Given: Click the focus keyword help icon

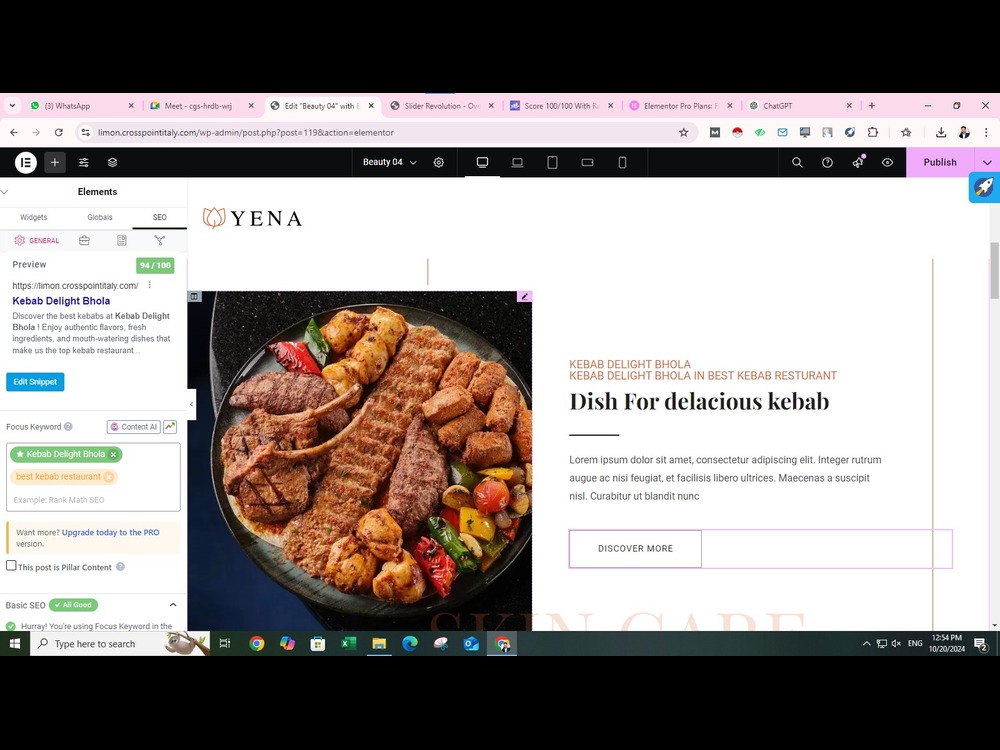Looking at the screenshot, I should (68, 427).
